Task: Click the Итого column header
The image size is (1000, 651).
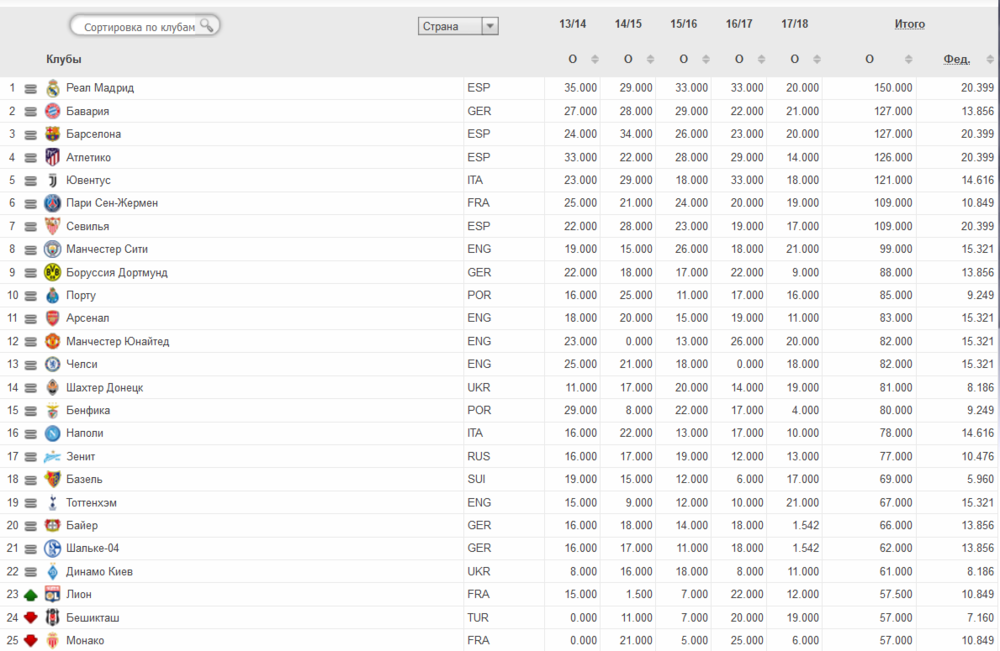Action: coord(909,24)
